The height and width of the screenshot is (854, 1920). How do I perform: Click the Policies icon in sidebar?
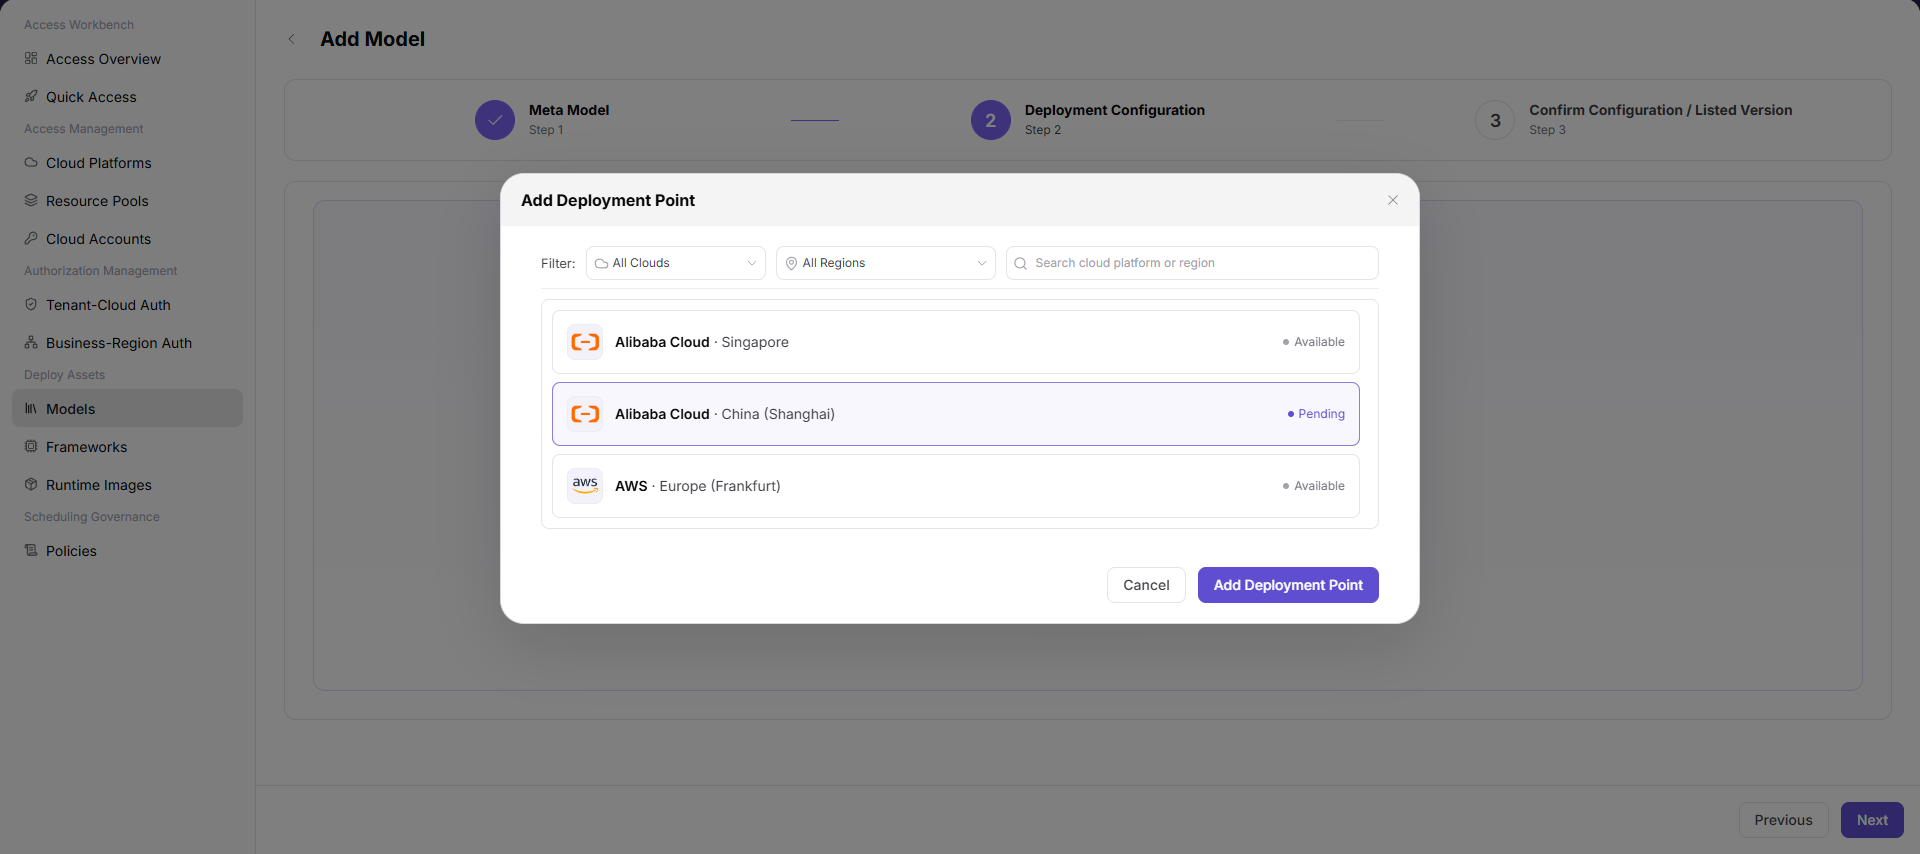tap(31, 550)
